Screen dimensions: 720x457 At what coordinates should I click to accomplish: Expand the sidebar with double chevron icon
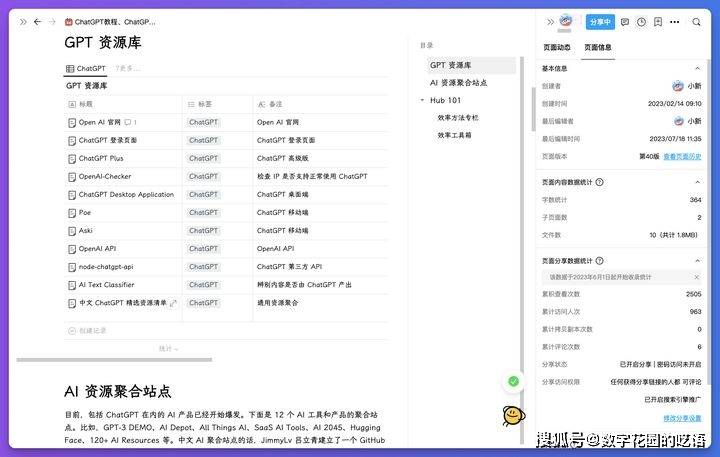click(23, 22)
